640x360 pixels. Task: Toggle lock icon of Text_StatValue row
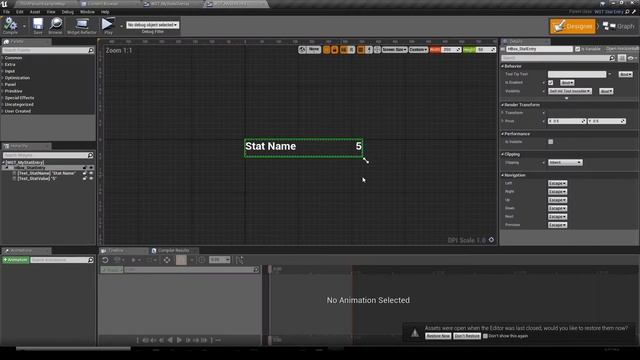tap(85, 178)
